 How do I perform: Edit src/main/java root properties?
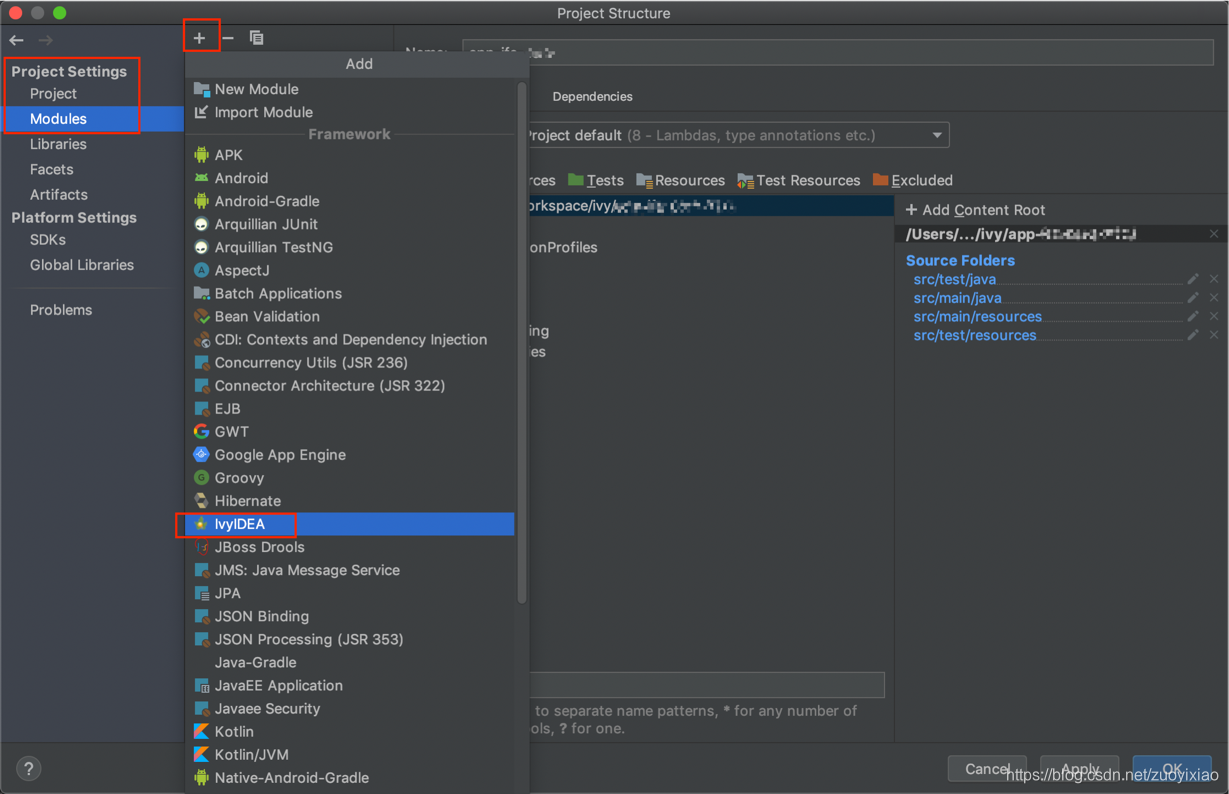[x=1193, y=298]
